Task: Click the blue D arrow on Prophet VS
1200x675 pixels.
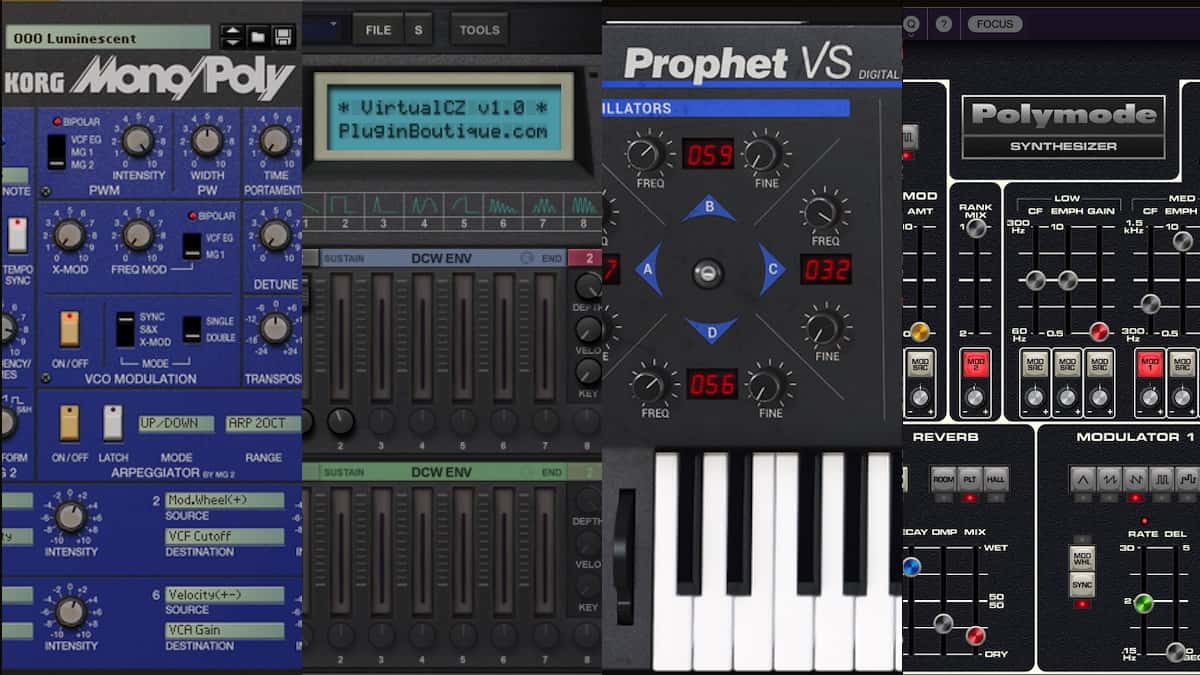Action: 710,330
